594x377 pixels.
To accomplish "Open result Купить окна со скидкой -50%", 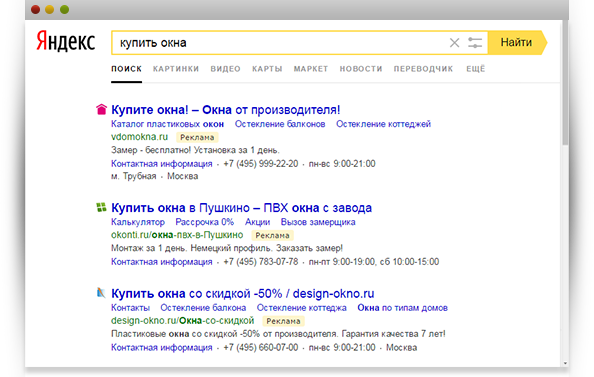I will 242,294.
